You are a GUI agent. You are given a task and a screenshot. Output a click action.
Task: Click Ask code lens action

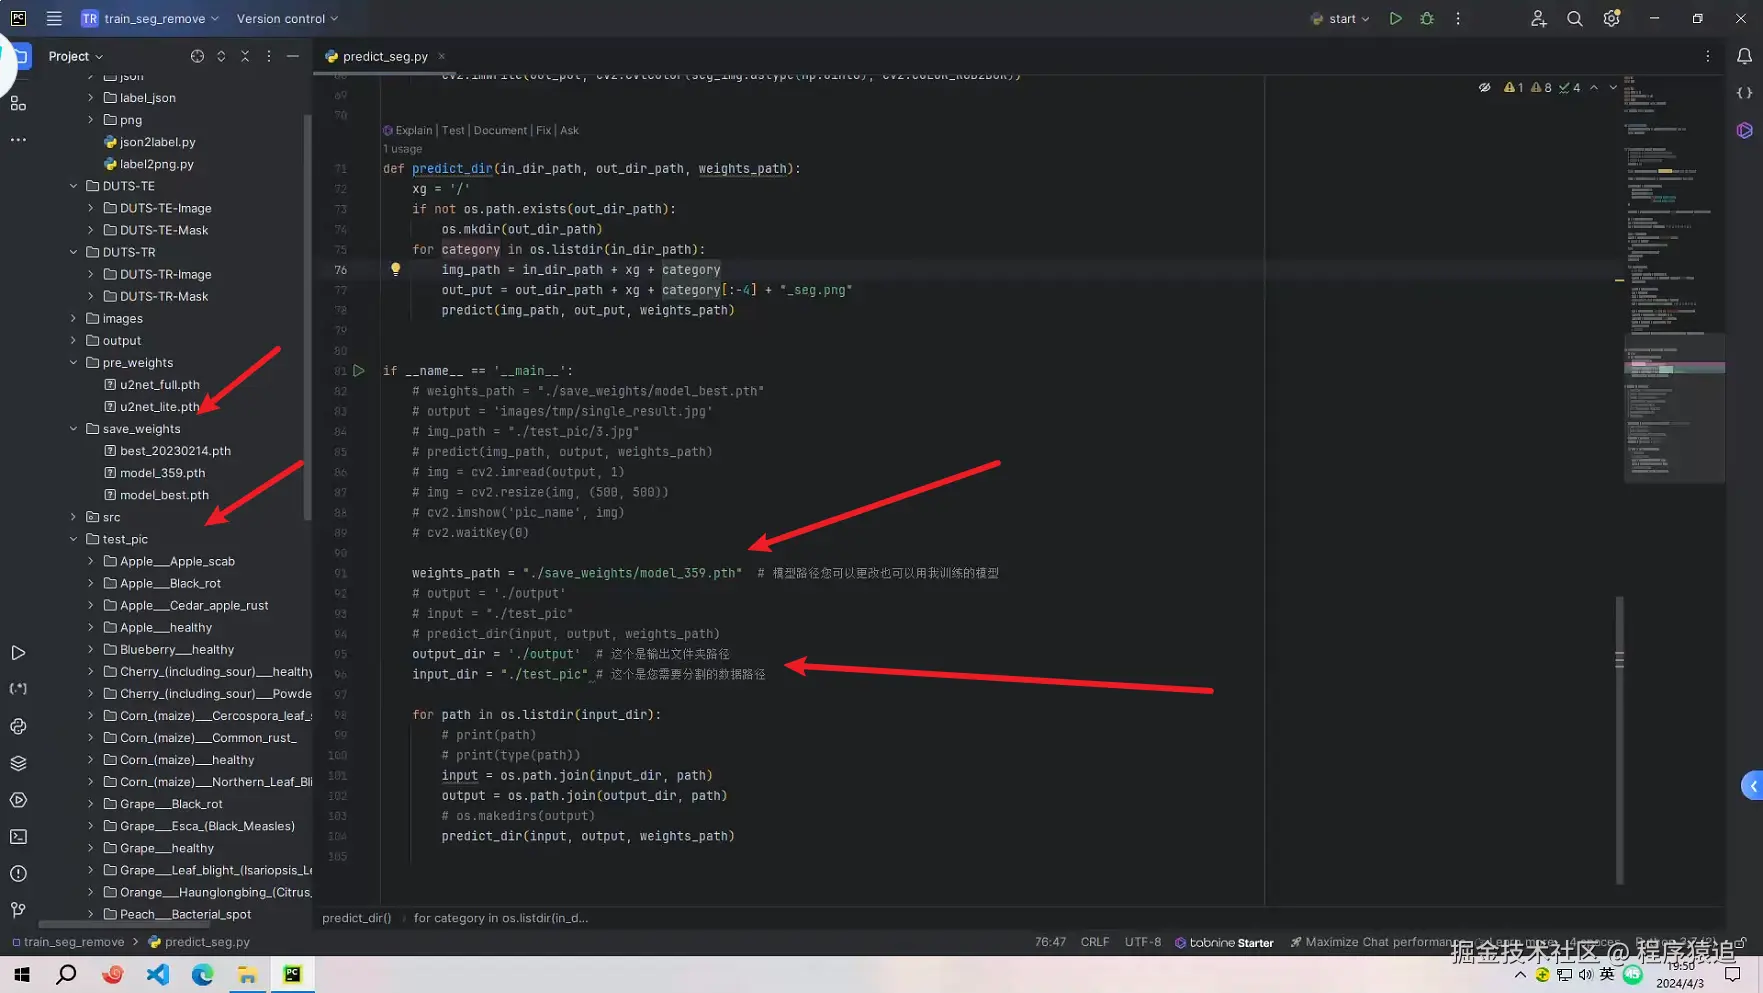[569, 130]
